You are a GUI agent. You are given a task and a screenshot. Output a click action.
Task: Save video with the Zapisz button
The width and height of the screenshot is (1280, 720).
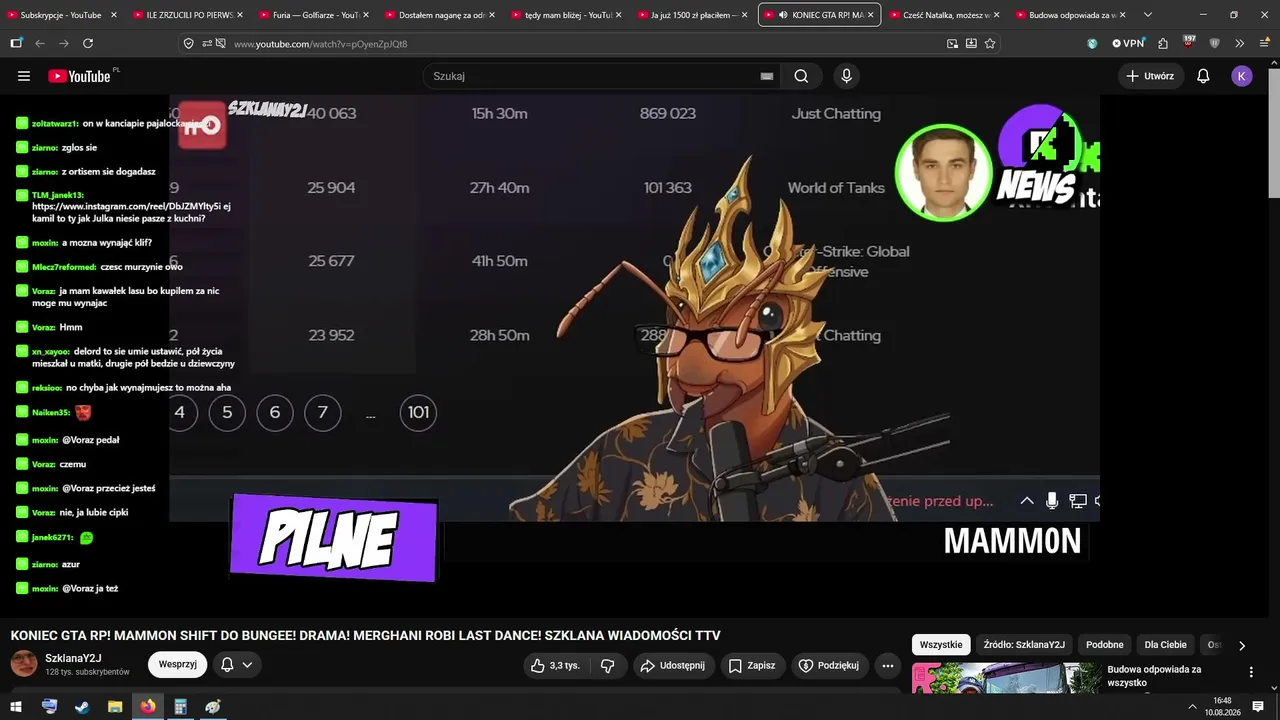click(x=752, y=666)
